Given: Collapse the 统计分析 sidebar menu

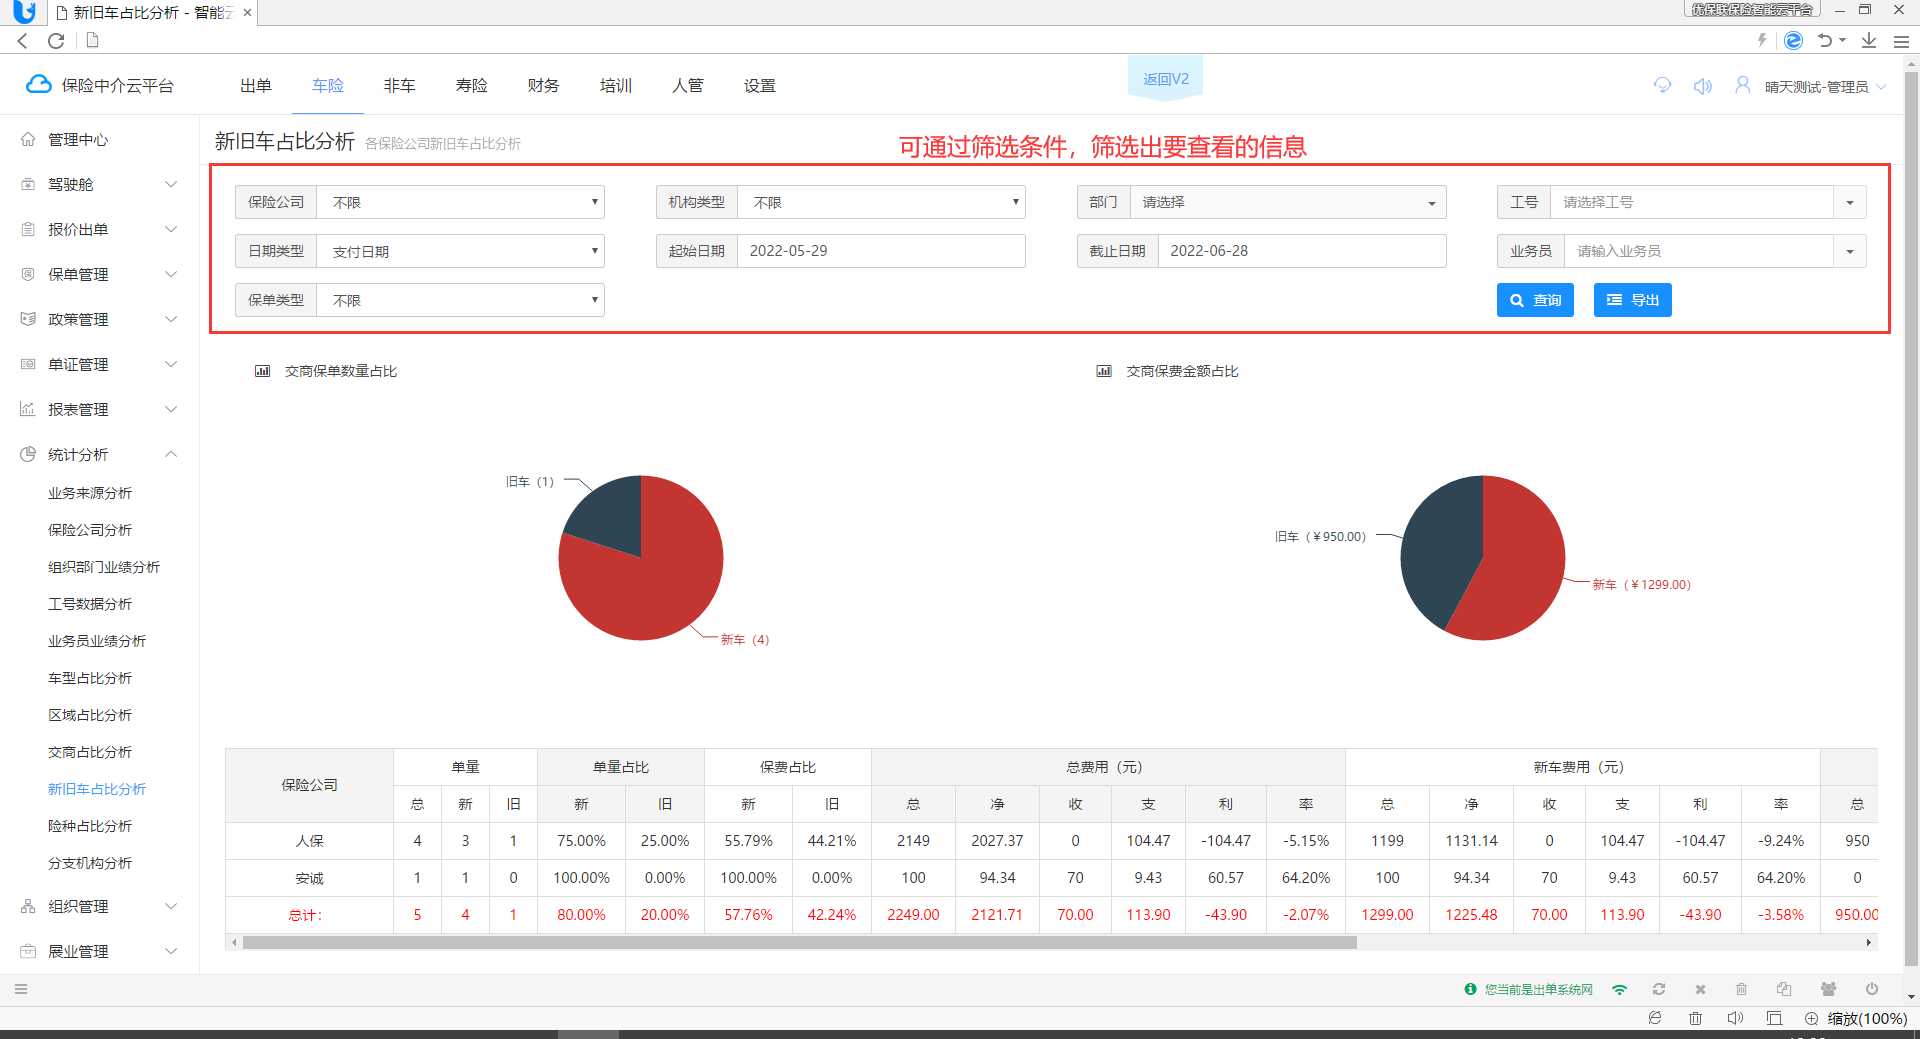Looking at the screenshot, I should coord(100,454).
